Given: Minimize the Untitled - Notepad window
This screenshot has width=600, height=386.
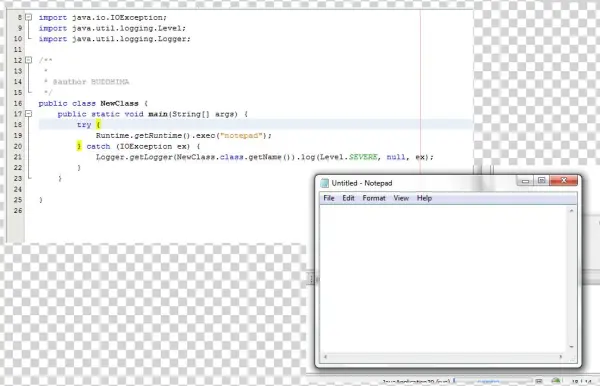Looking at the screenshot, I should [525, 181].
